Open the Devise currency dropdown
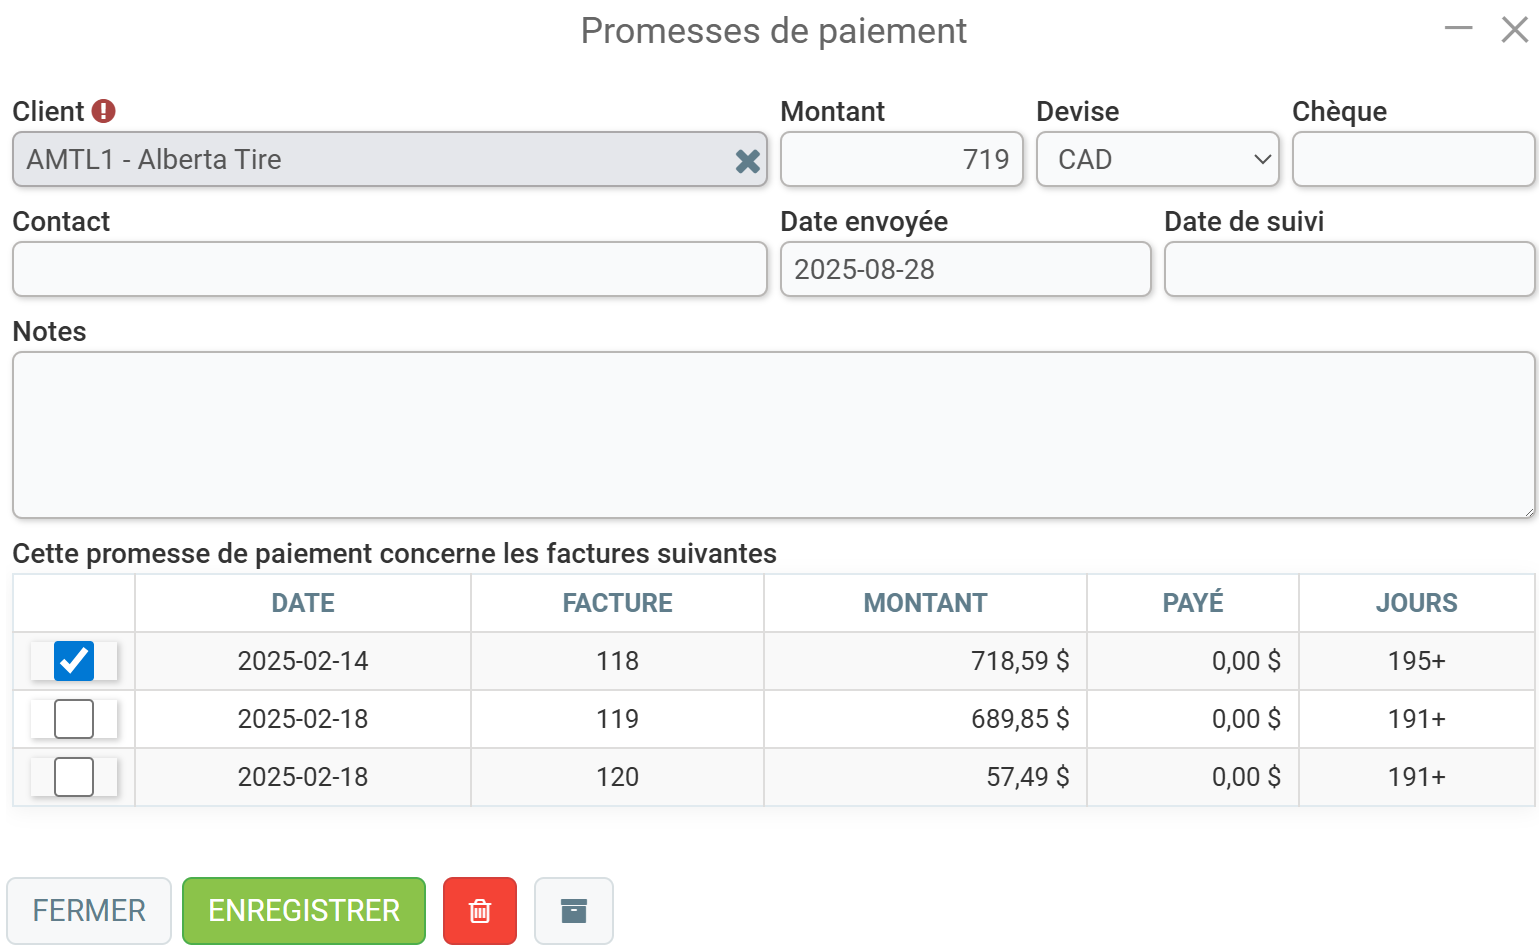1539x950 pixels. 1157,160
